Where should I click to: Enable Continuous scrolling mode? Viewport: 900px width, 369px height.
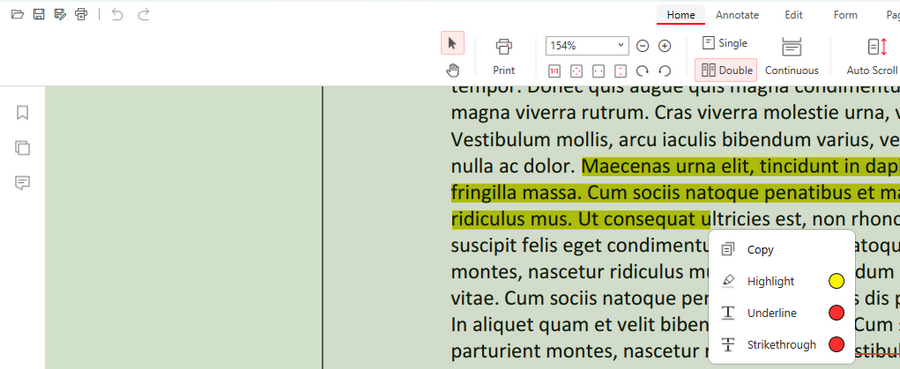tap(792, 56)
